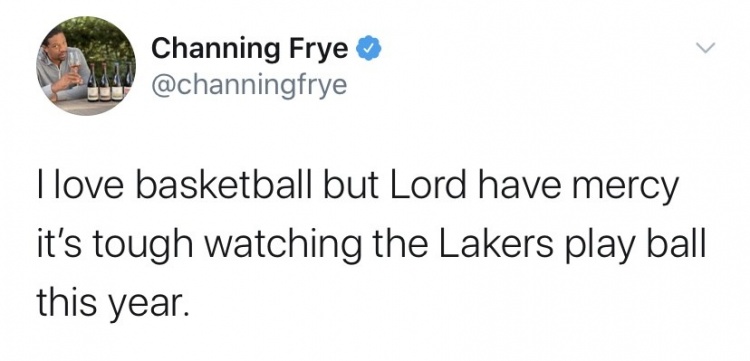Image resolution: width=750 pixels, height=361 pixels.
Task: Click the Channing Frye display name
Action: [x=250, y=50]
